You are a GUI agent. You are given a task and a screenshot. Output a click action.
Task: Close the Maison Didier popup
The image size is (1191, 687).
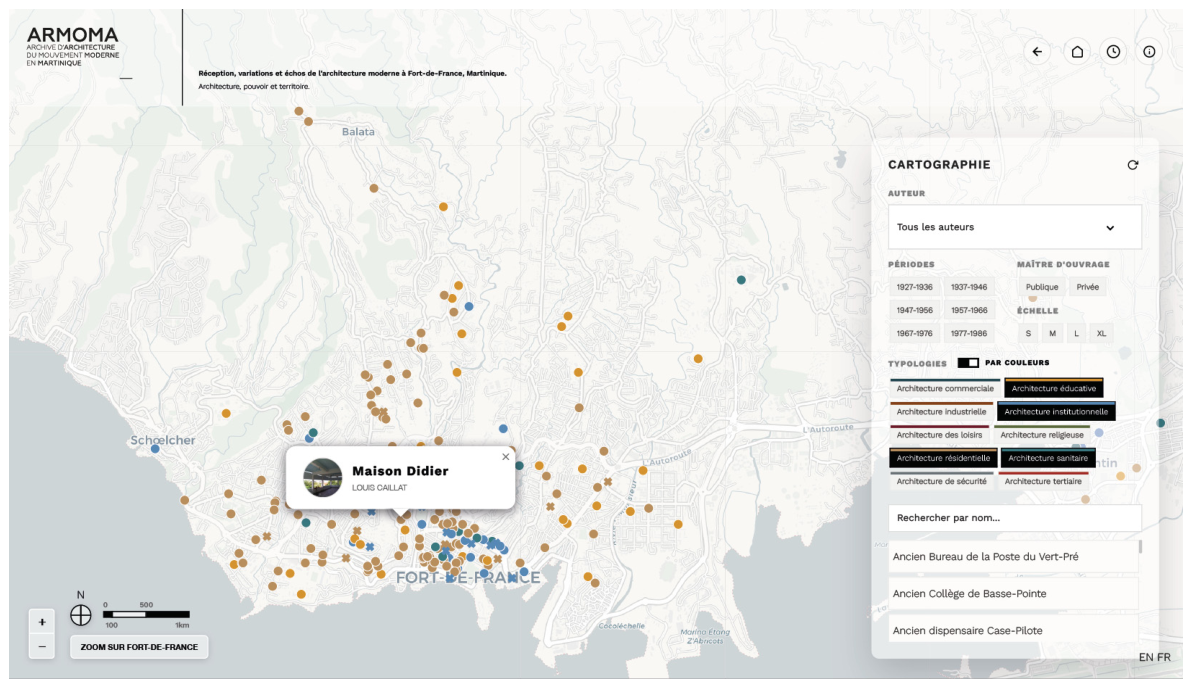pos(506,457)
